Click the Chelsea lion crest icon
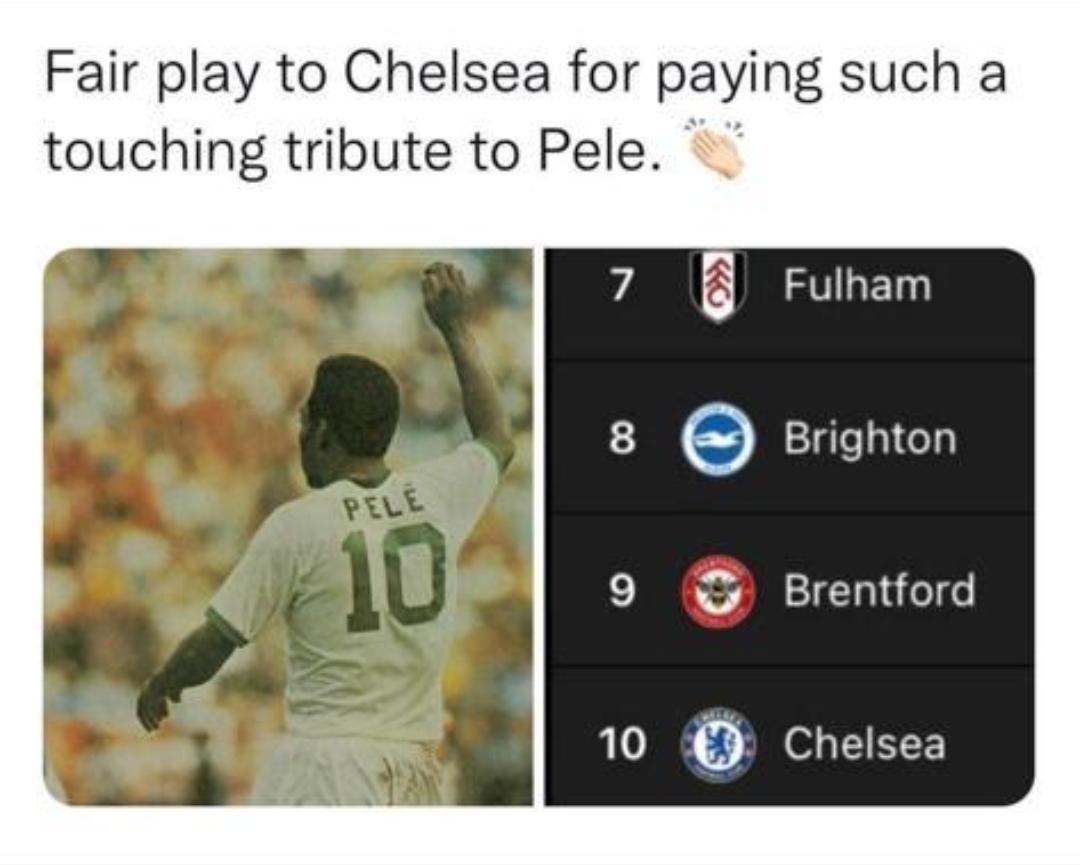The image size is (1080, 865). point(718,744)
